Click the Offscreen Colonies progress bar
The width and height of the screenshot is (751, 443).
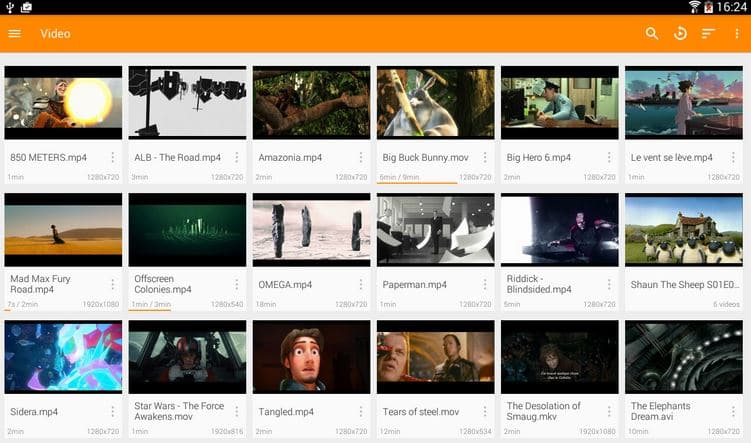pos(149,310)
